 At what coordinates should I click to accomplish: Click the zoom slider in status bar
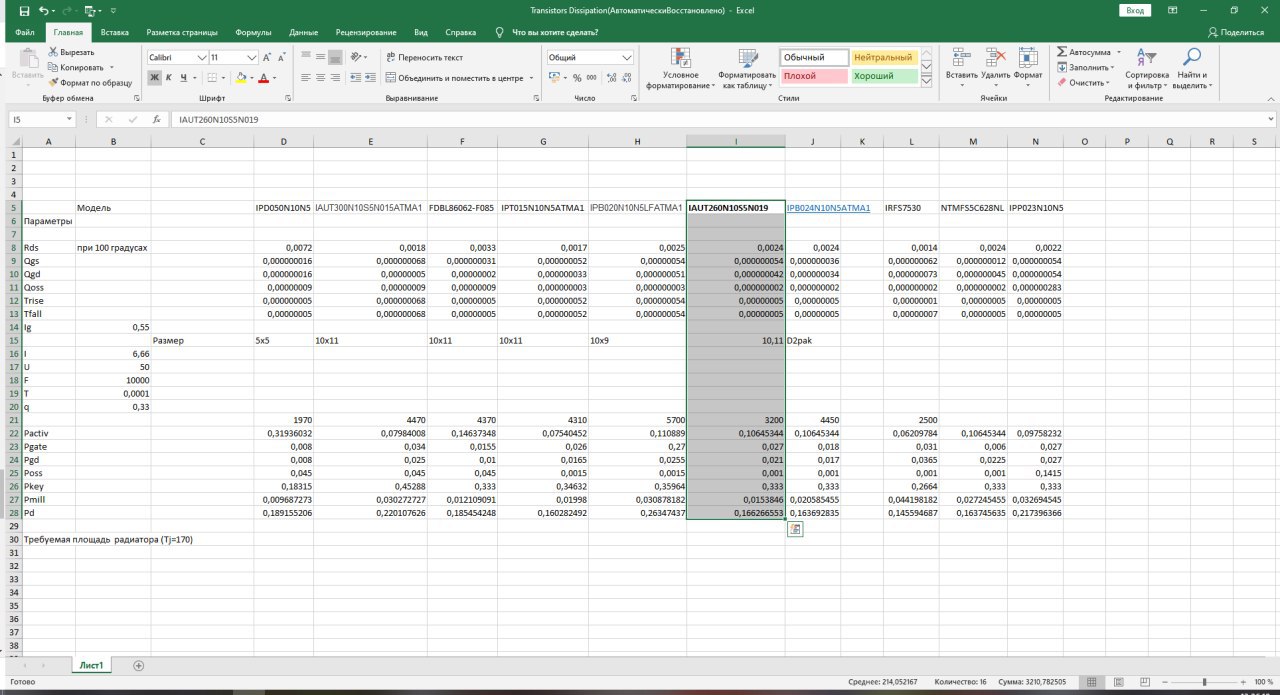[1205, 682]
